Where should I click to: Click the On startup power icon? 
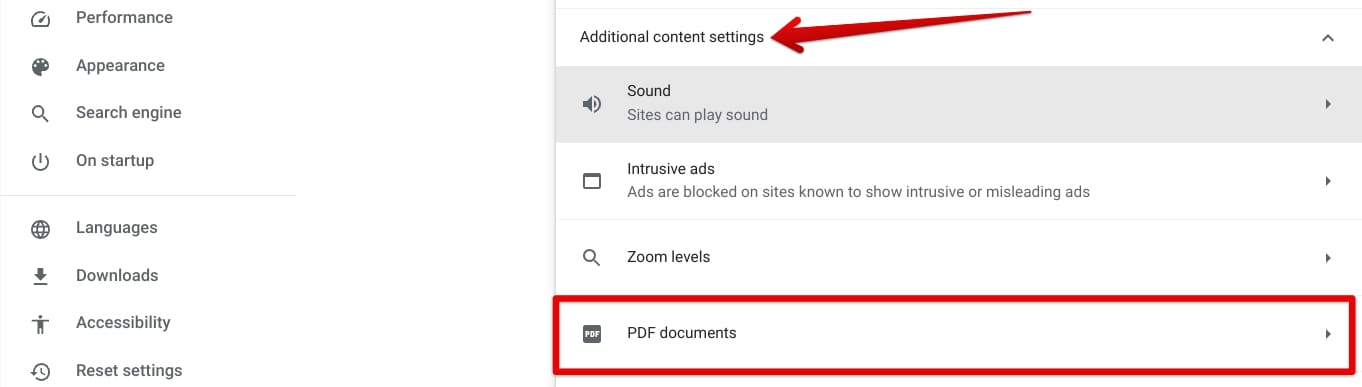[40, 161]
